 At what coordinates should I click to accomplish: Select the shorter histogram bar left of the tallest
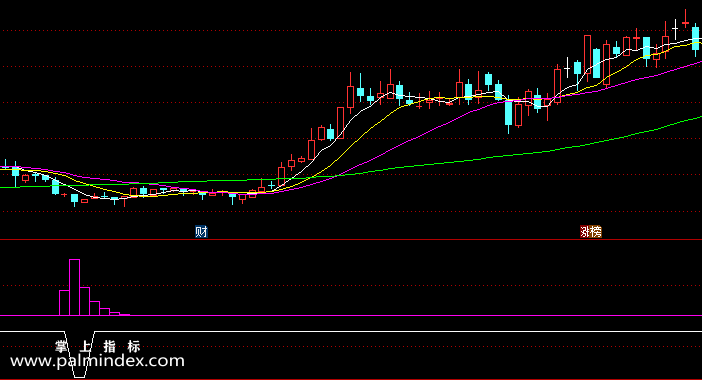point(64,303)
